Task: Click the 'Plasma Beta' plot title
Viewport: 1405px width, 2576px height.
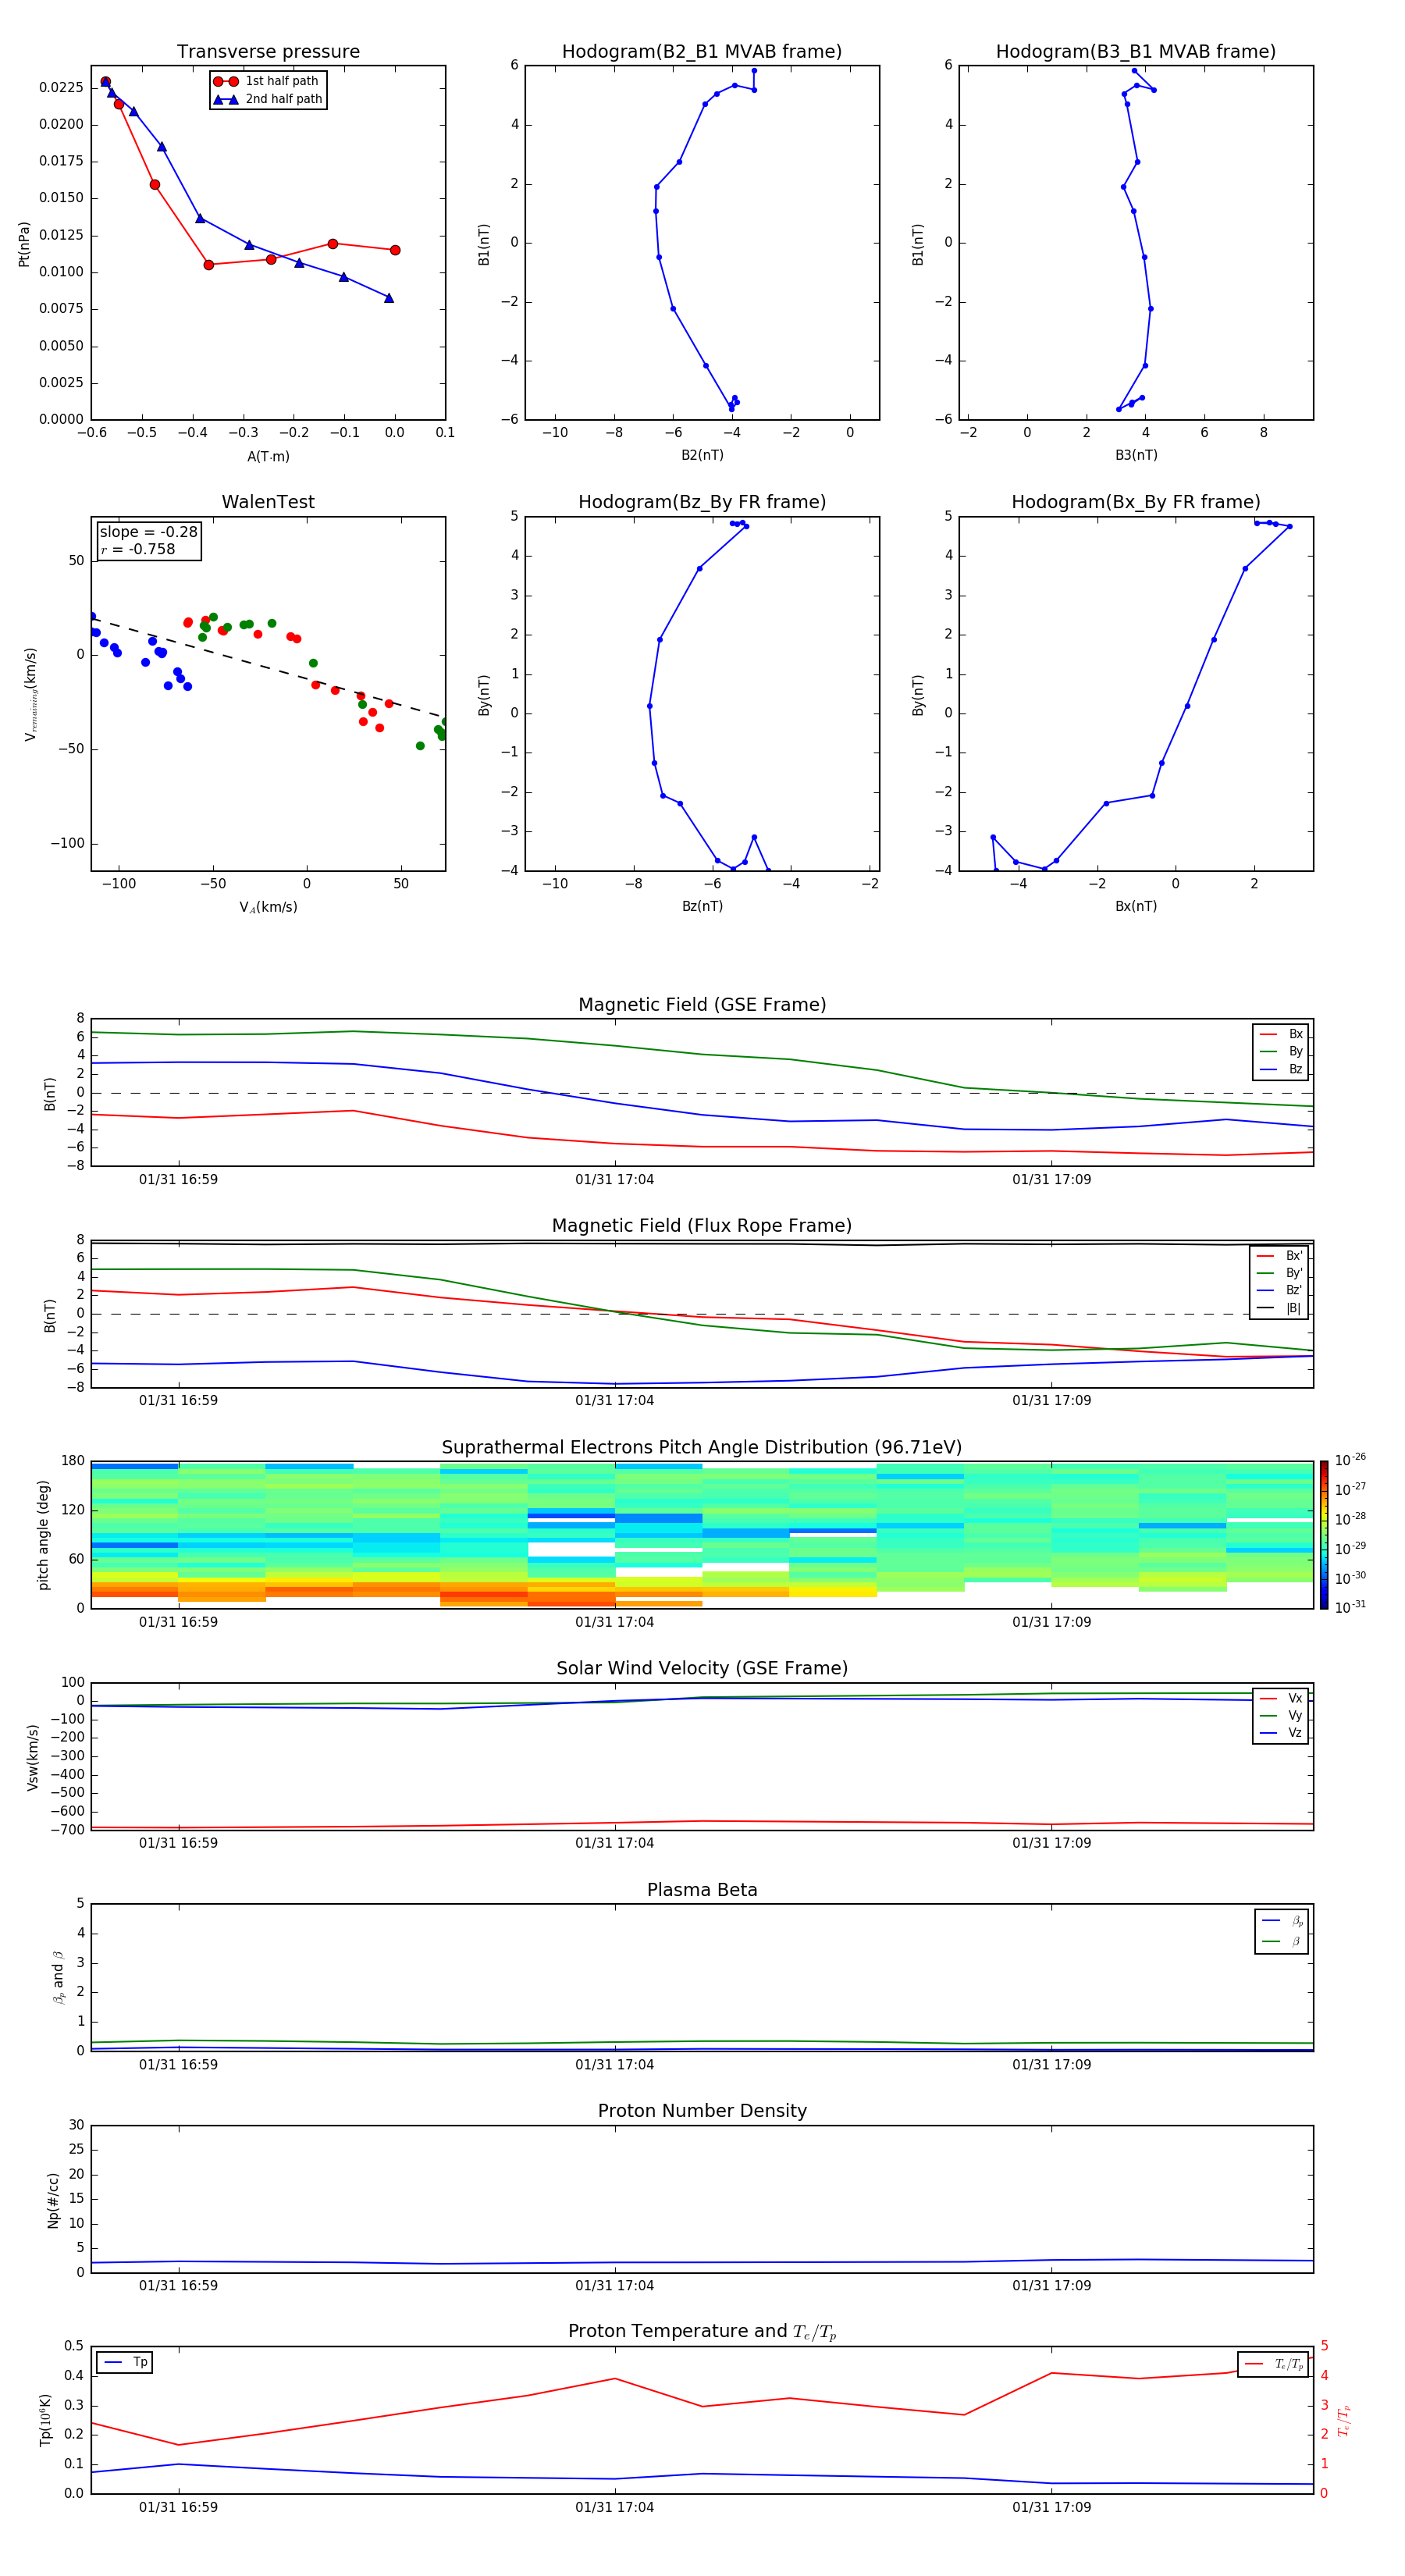Action: (702, 1891)
